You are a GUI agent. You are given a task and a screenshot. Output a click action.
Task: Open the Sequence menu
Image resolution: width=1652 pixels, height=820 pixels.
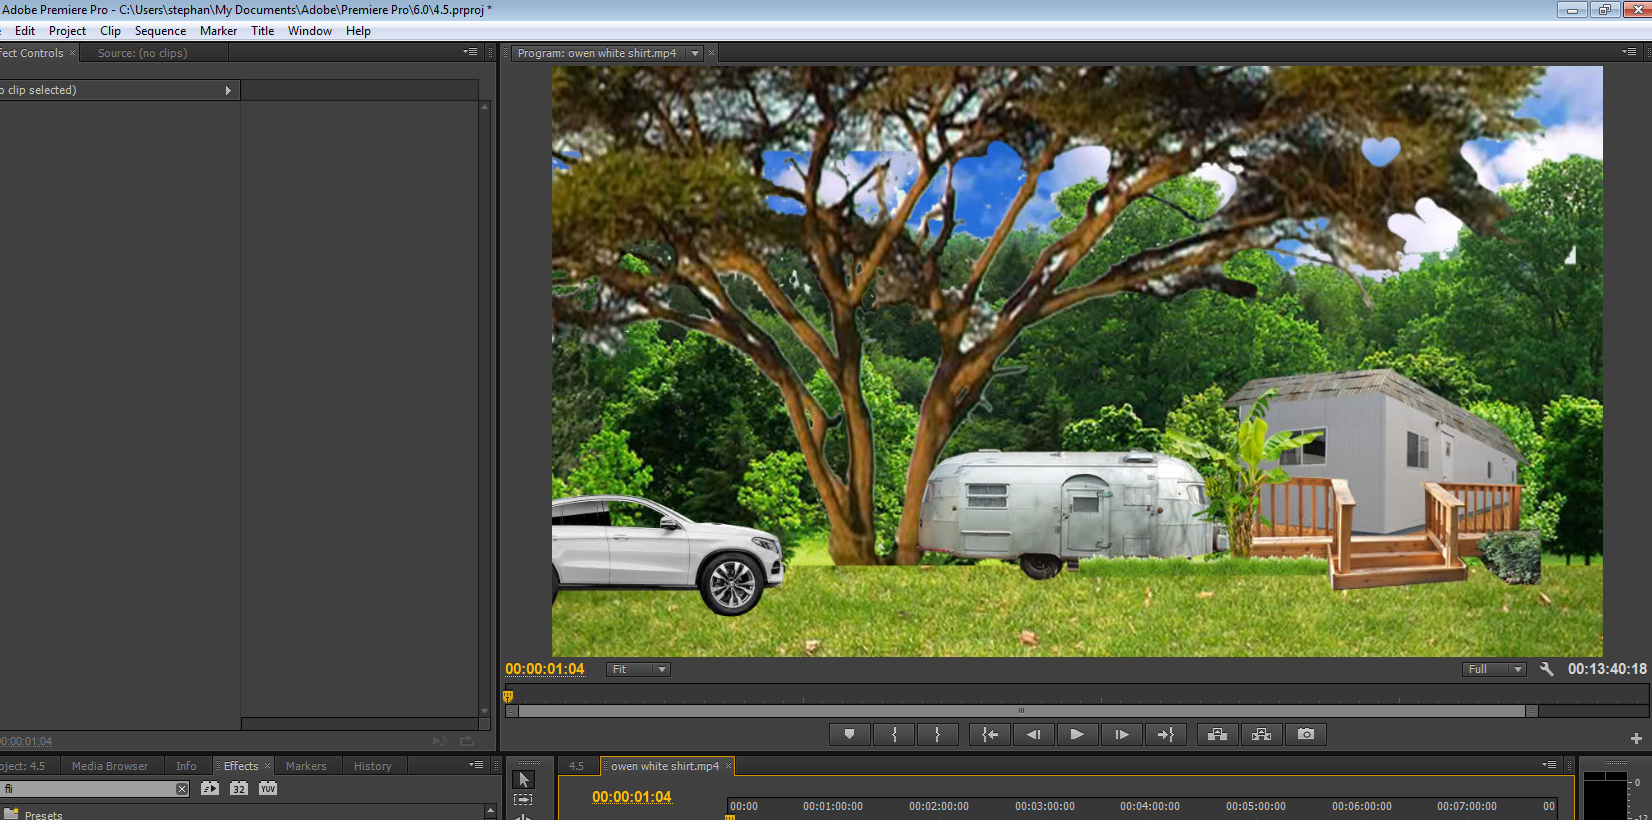tap(160, 31)
